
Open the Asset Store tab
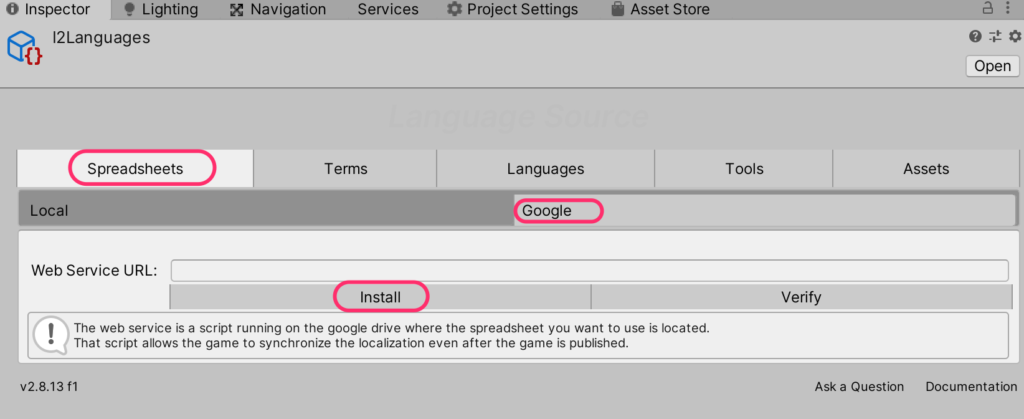tap(659, 10)
